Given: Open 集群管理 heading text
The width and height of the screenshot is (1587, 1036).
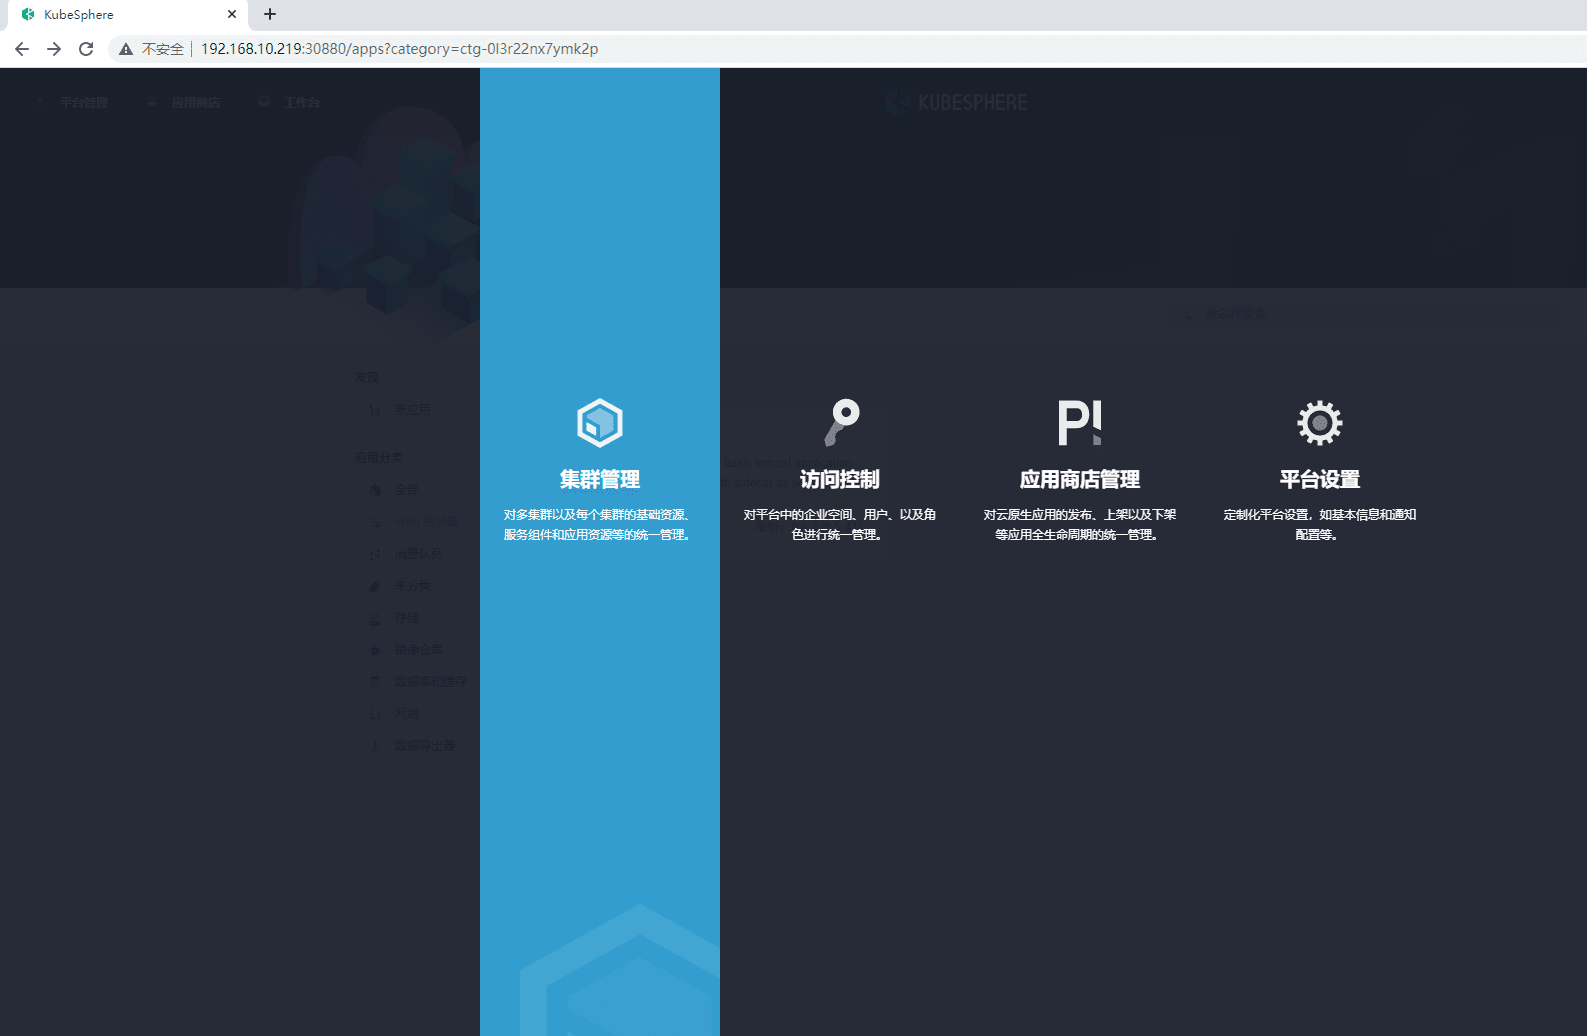Looking at the screenshot, I should [600, 480].
